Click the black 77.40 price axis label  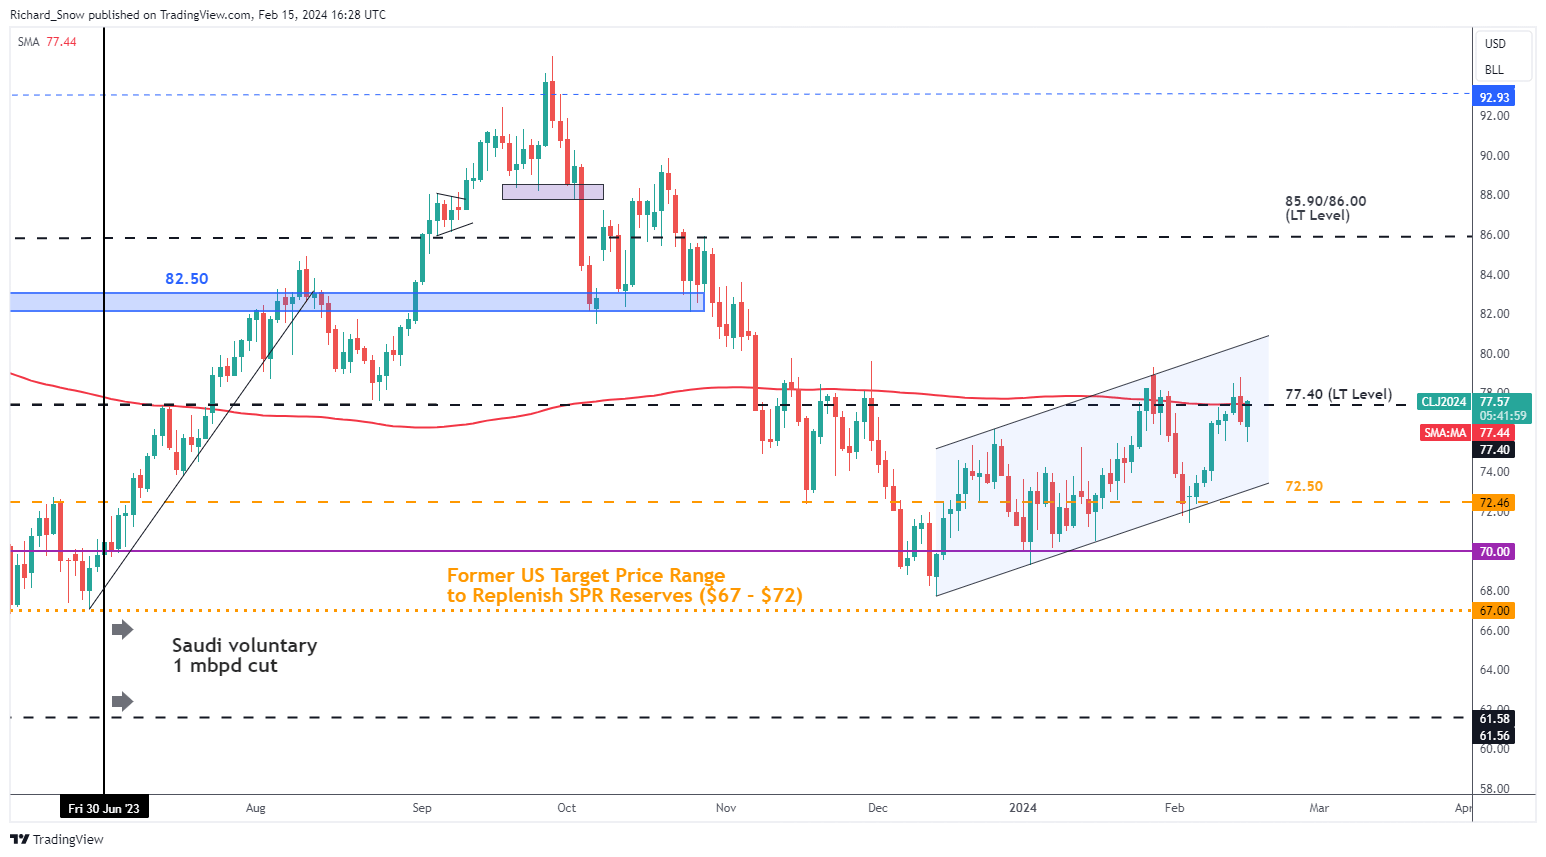pos(1494,450)
